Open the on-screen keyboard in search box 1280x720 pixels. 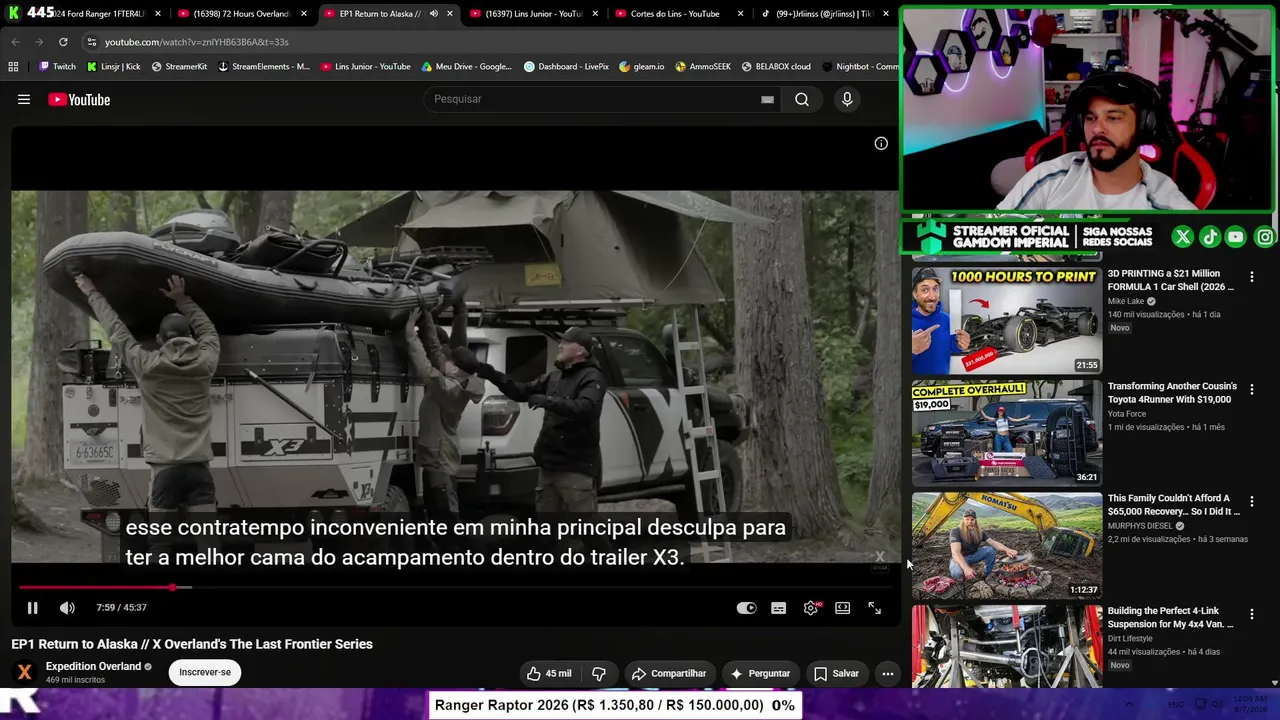tap(767, 99)
